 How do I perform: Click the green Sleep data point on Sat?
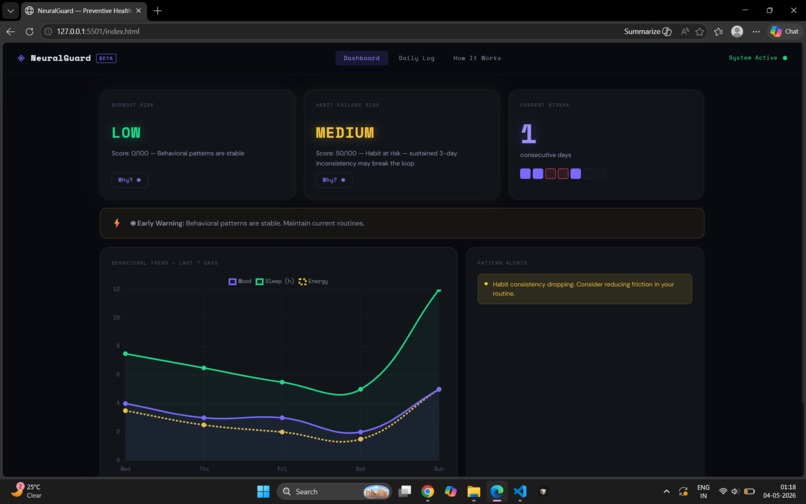tap(360, 389)
